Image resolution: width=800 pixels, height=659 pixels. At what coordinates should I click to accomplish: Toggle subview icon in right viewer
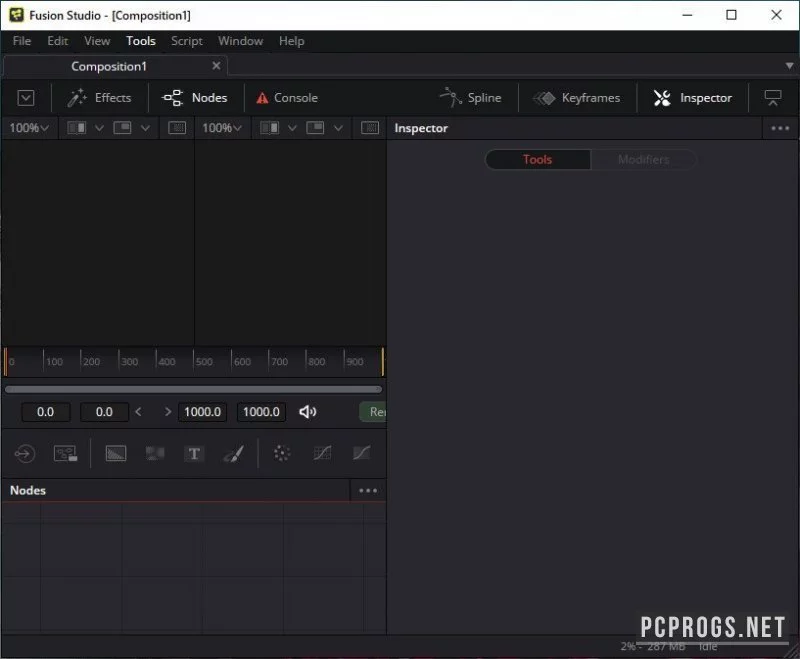click(x=315, y=128)
